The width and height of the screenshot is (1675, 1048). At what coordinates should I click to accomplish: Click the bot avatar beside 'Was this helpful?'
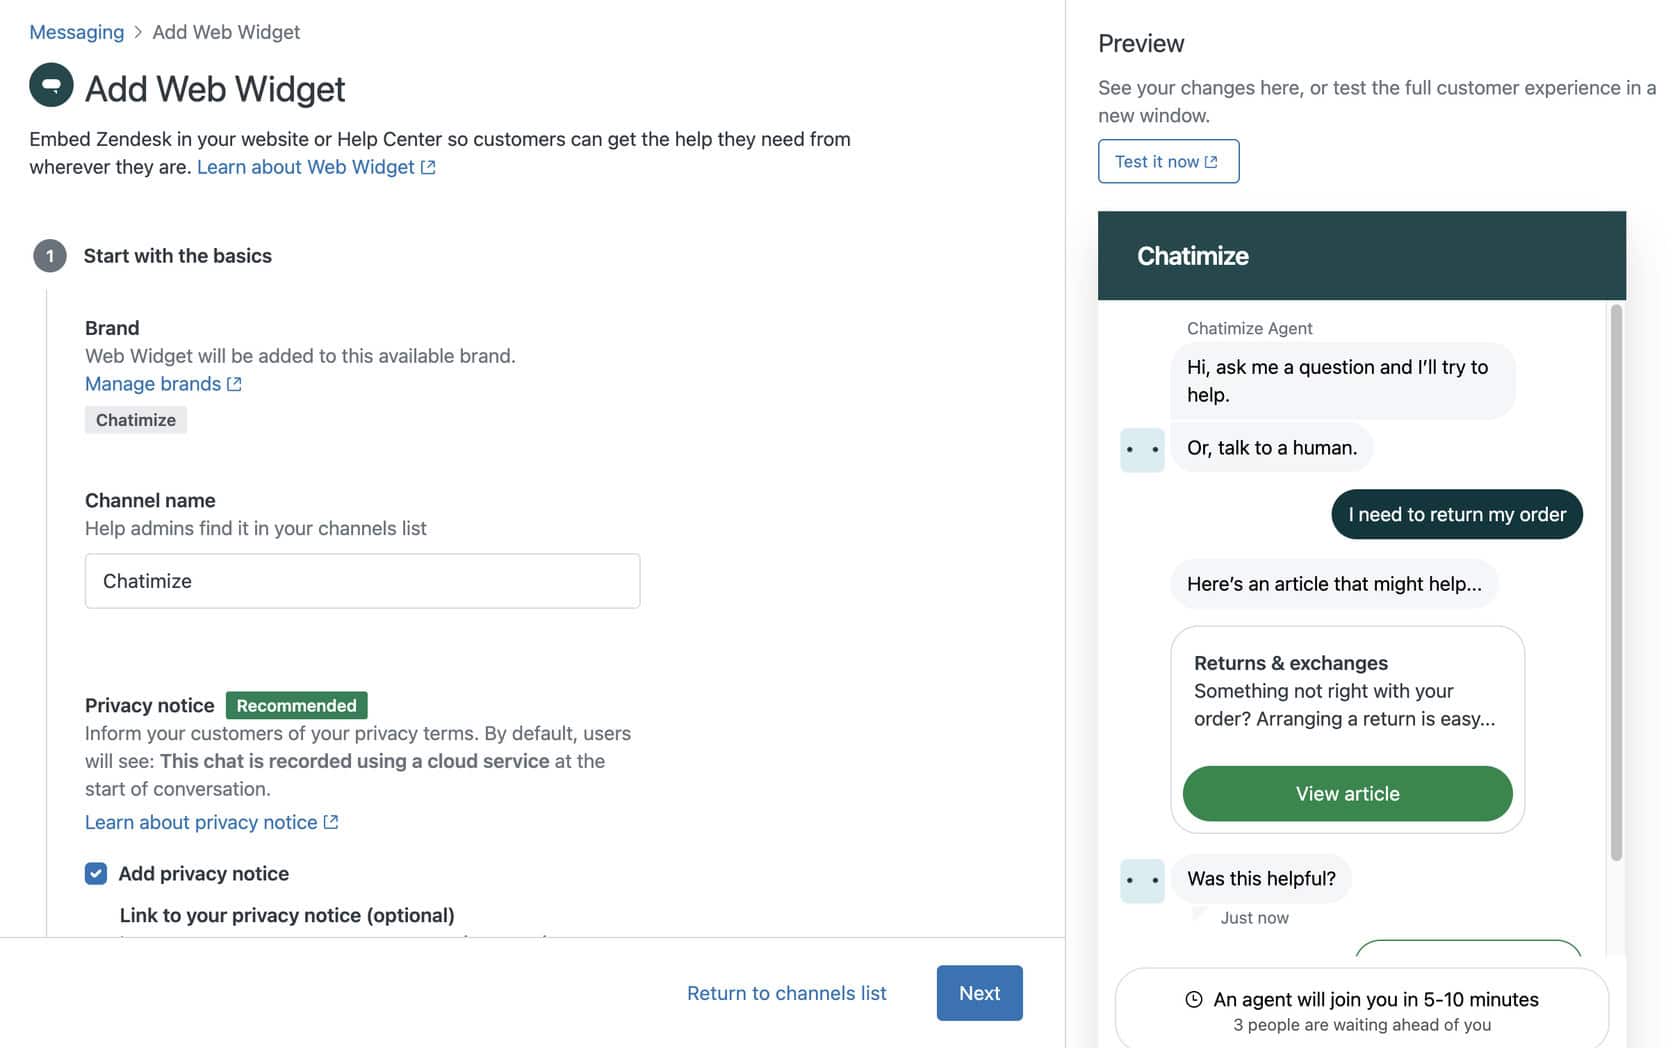coord(1142,880)
